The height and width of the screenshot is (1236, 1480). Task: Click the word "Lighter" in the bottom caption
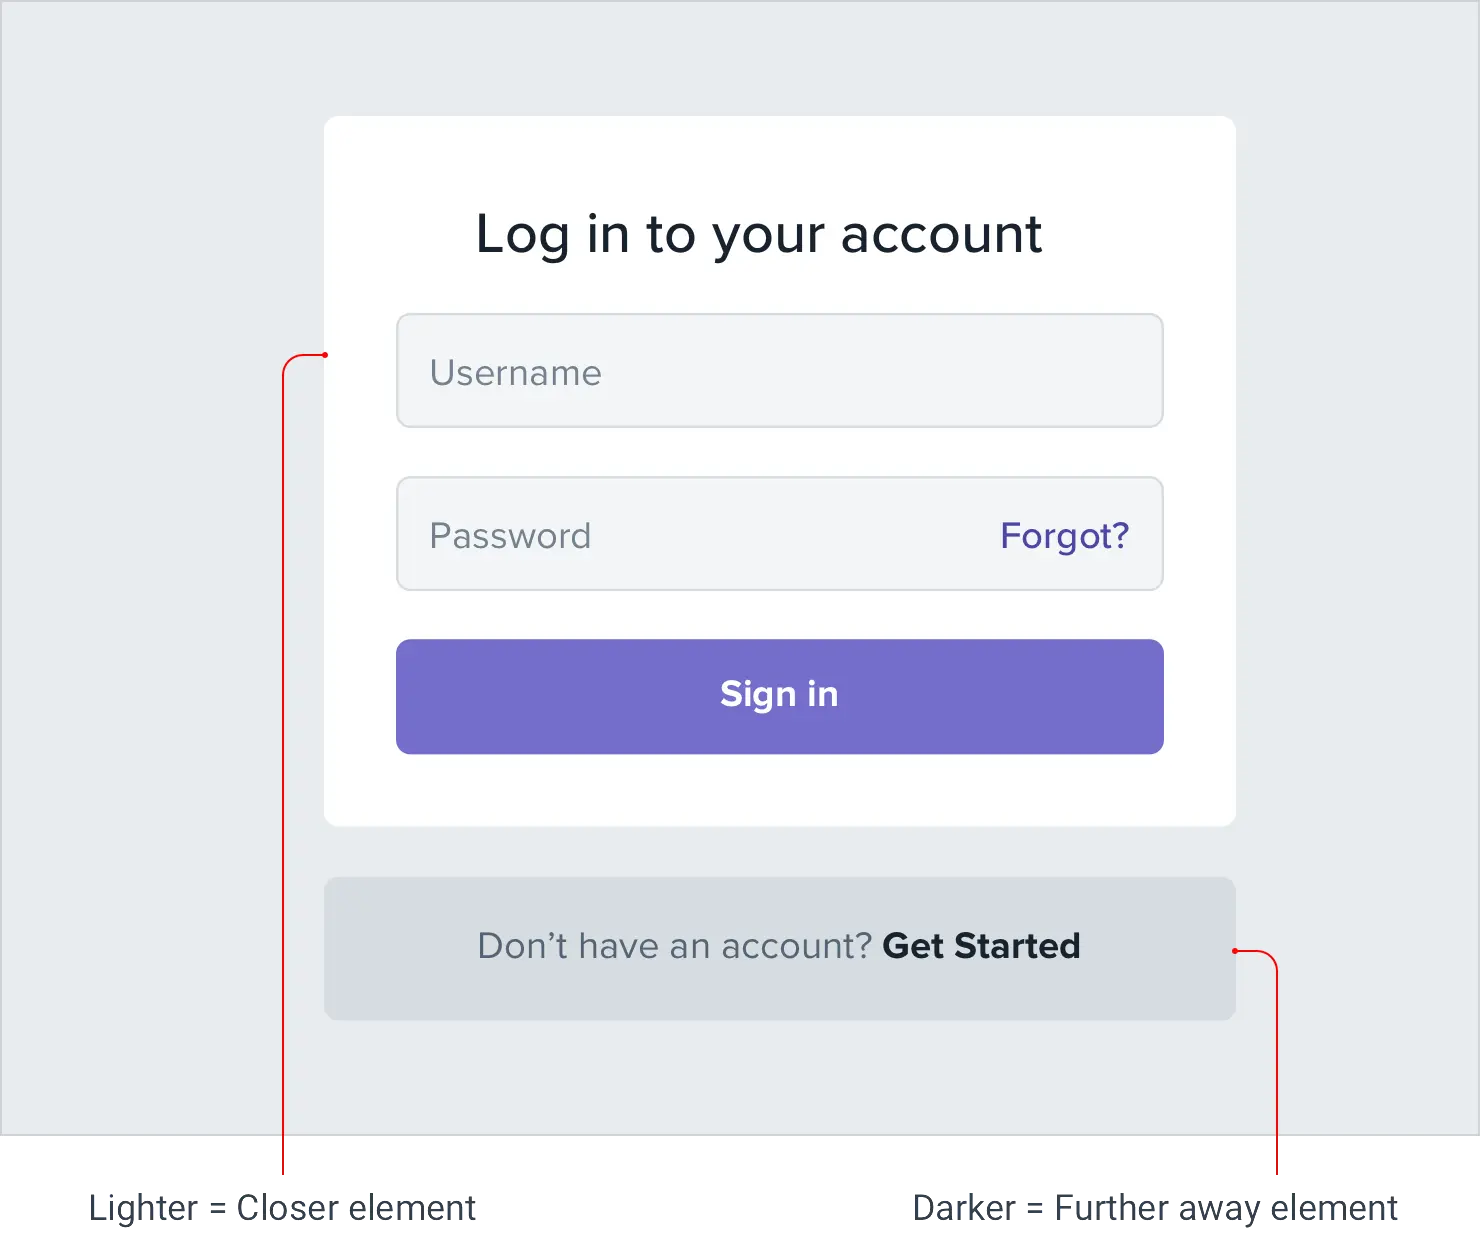click(x=143, y=1208)
